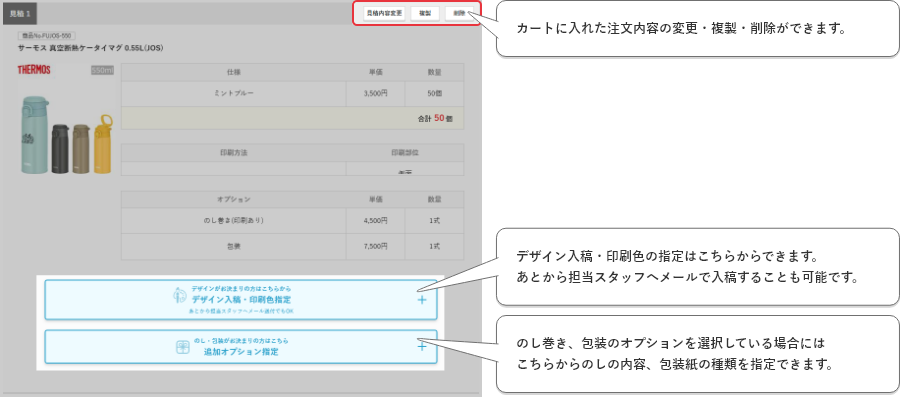900x397 pixels.
Task: Click the 3,500円 unit price cell
Action: [375, 94]
